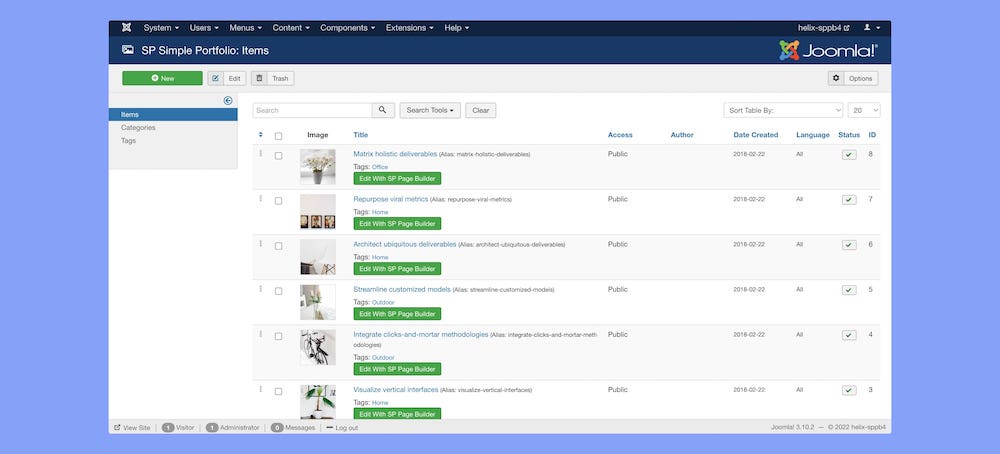The width and height of the screenshot is (1000, 454).
Task: Click the Options gear button
Action: coord(853,78)
